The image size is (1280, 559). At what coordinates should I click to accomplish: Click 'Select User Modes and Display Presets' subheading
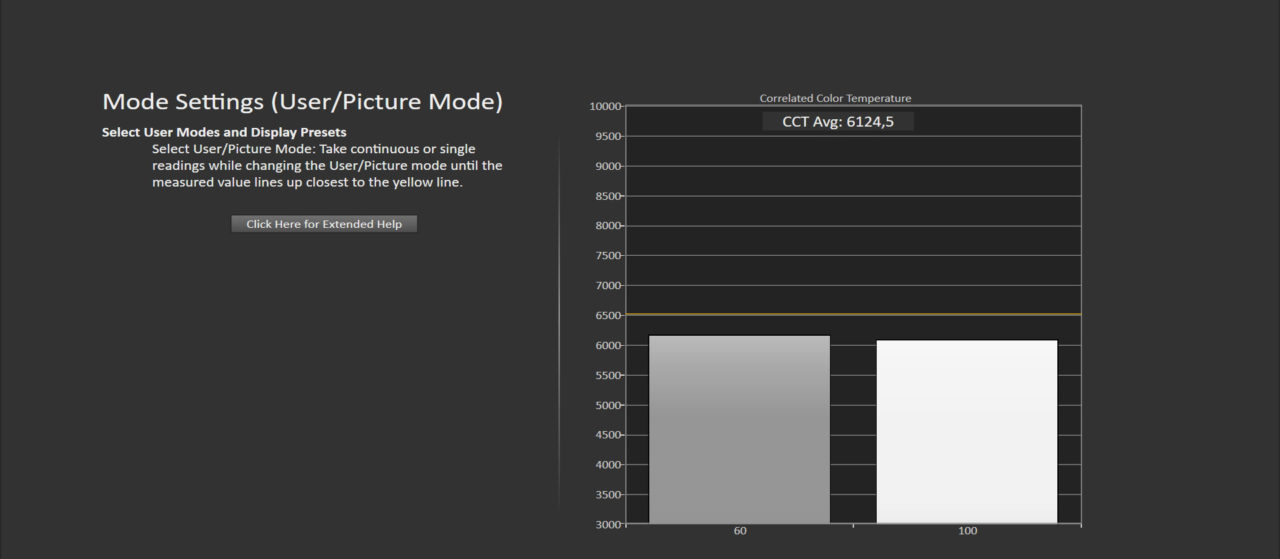tap(224, 132)
